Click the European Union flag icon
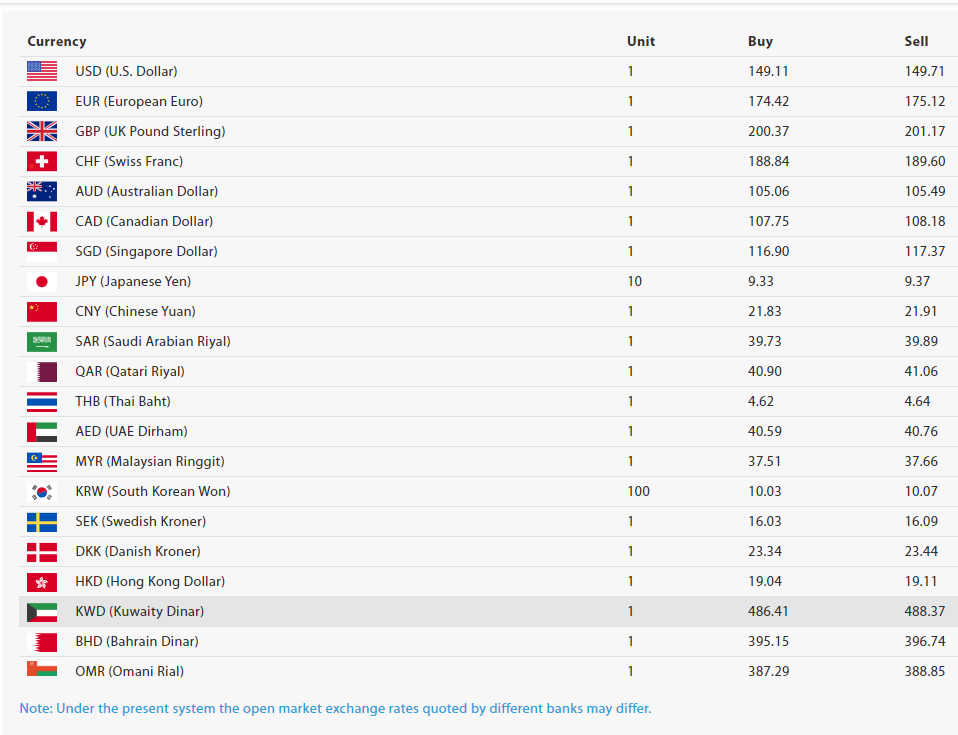Image resolution: width=958 pixels, height=735 pixels. pyautogui.click(x=42, y=101)
